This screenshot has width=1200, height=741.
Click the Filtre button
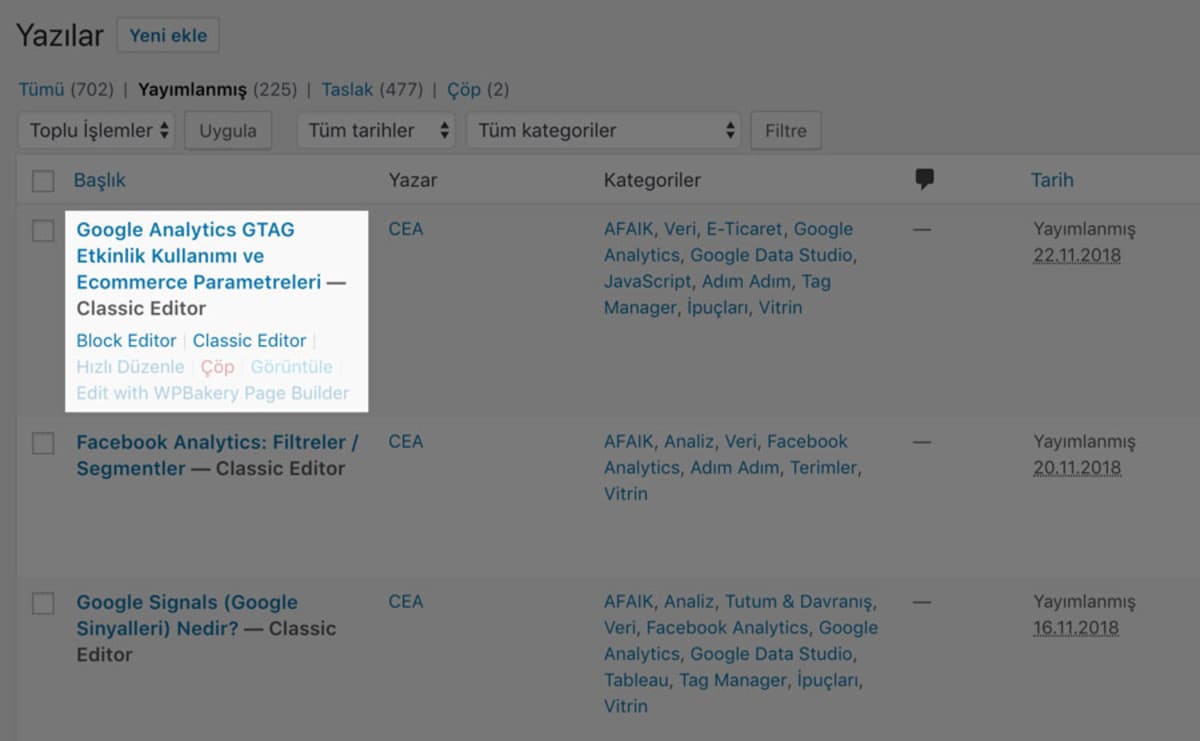[x=786, y=131]
